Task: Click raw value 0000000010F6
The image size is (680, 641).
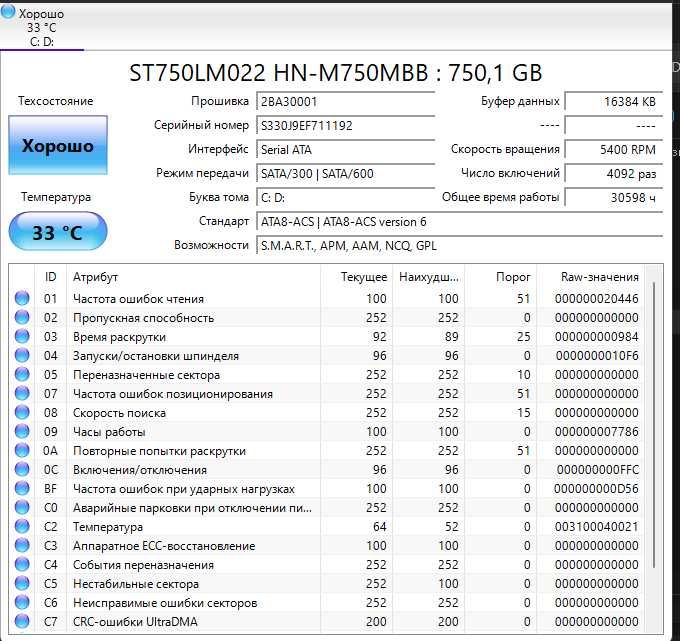Action: 597,356
